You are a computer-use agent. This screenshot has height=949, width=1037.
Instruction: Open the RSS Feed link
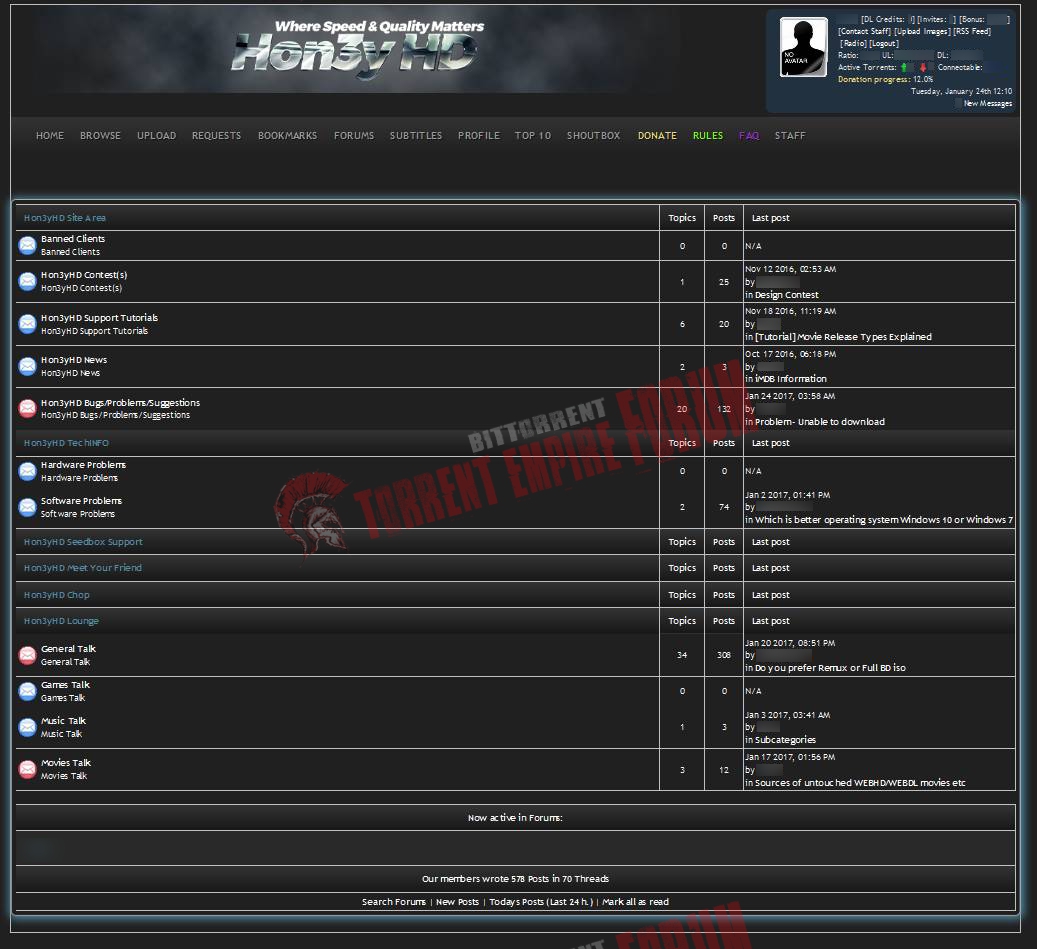972,32
